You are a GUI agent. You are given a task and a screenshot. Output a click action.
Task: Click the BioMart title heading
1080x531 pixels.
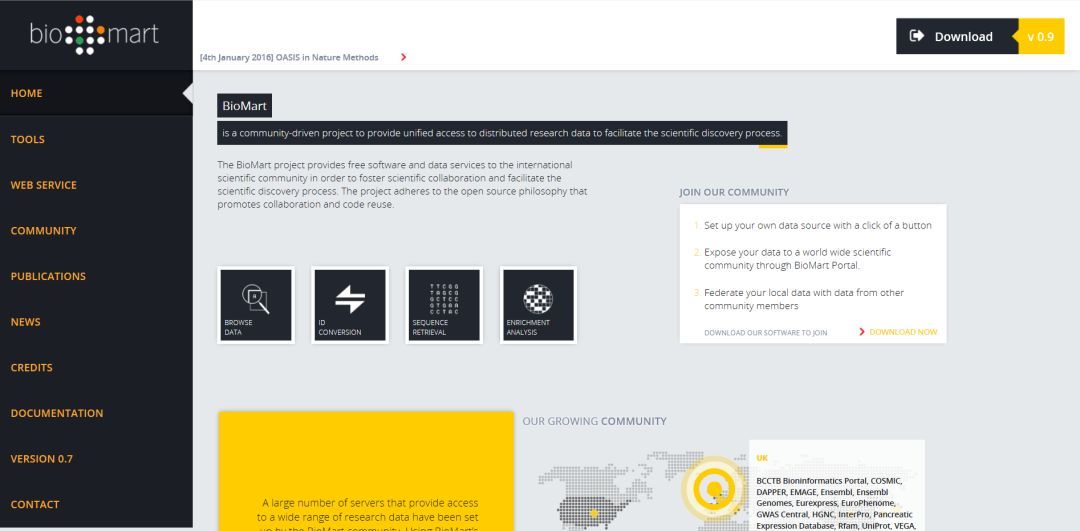[245, 106]
